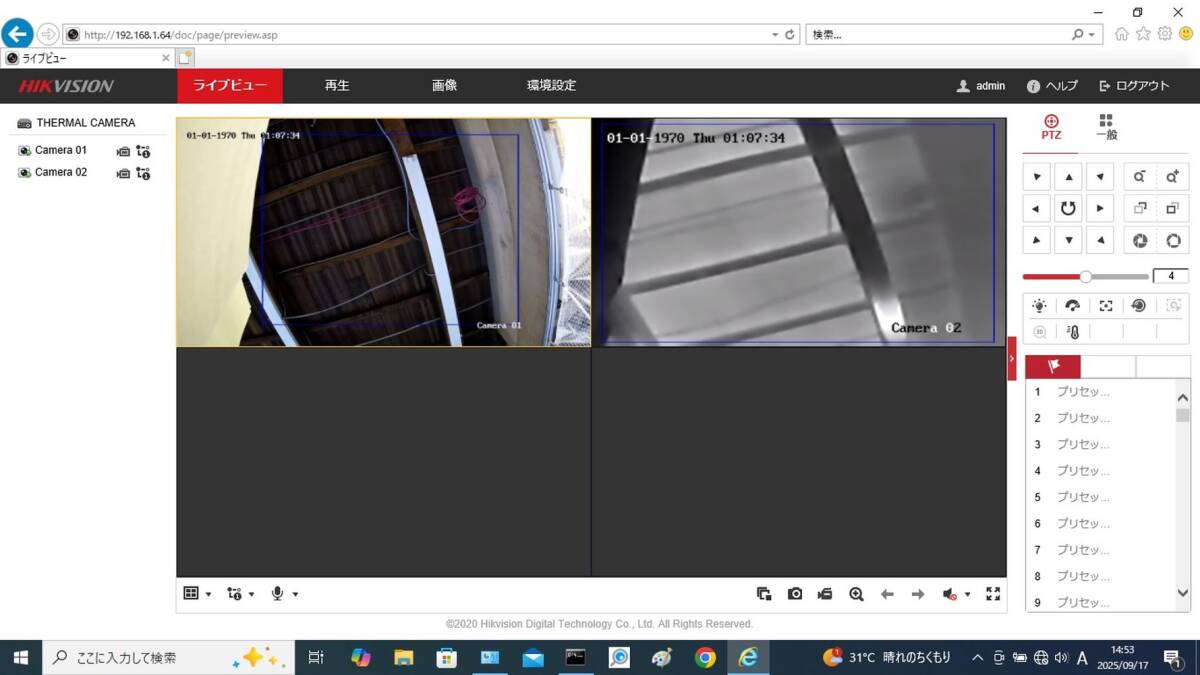
Task: Open Chrome from the Windows taskbar
Action: [705, 657]
